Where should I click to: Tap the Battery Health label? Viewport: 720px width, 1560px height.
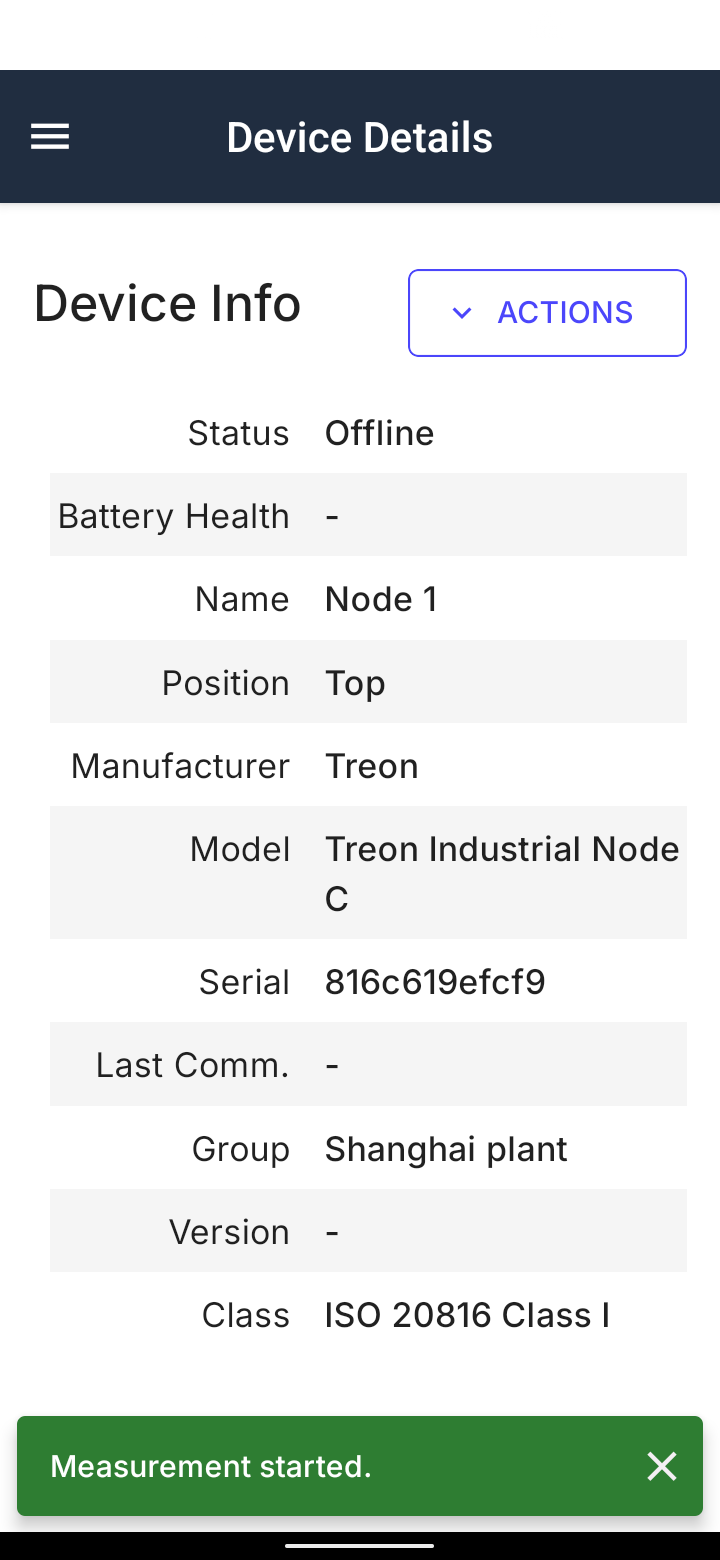pyautogui.click(x=174, y=516)
